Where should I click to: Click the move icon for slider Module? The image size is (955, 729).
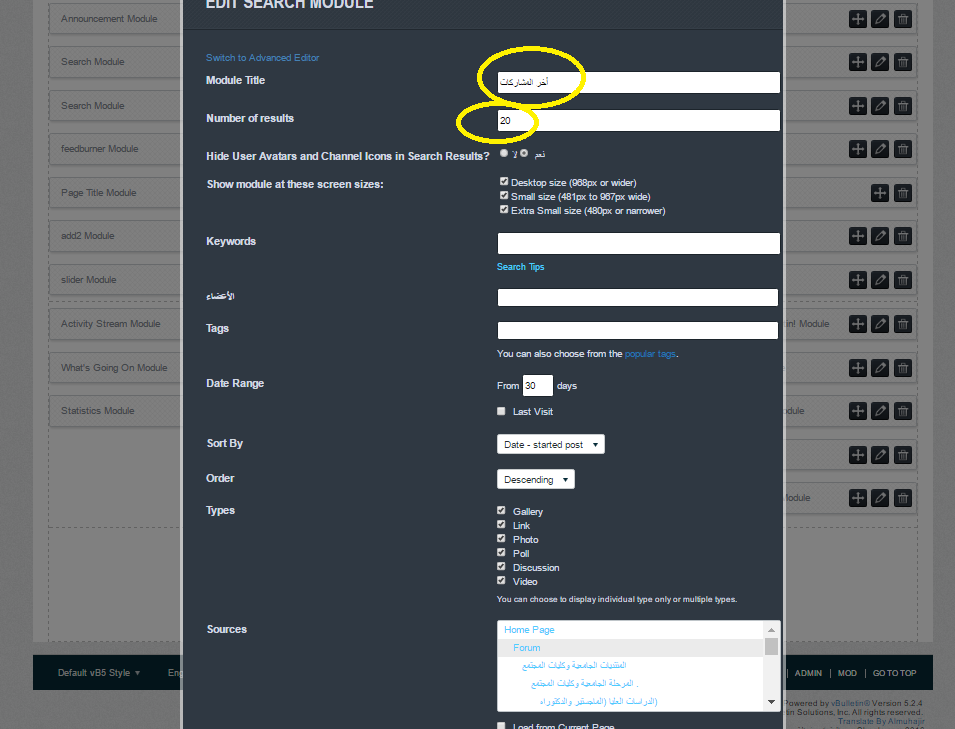(858, 280)
